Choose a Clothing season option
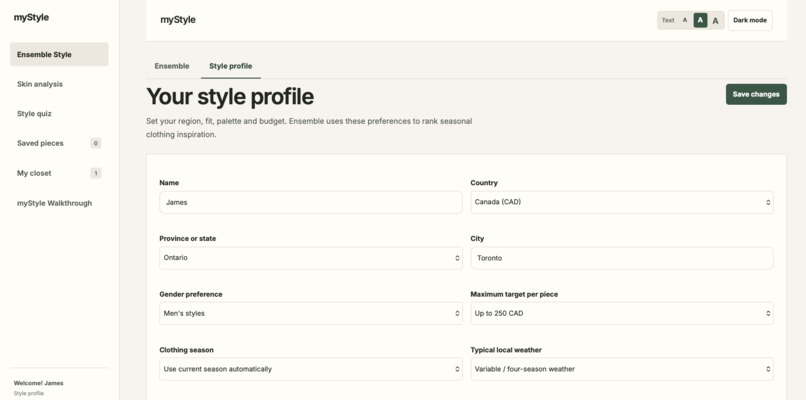806x400 pixels. 310,369
